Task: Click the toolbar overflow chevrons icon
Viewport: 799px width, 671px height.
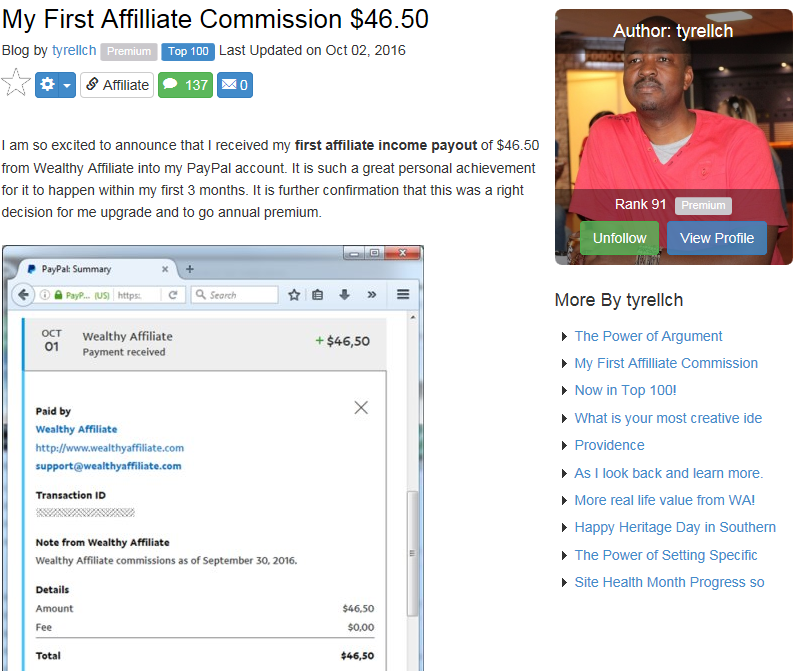Action: click(372, 295)
